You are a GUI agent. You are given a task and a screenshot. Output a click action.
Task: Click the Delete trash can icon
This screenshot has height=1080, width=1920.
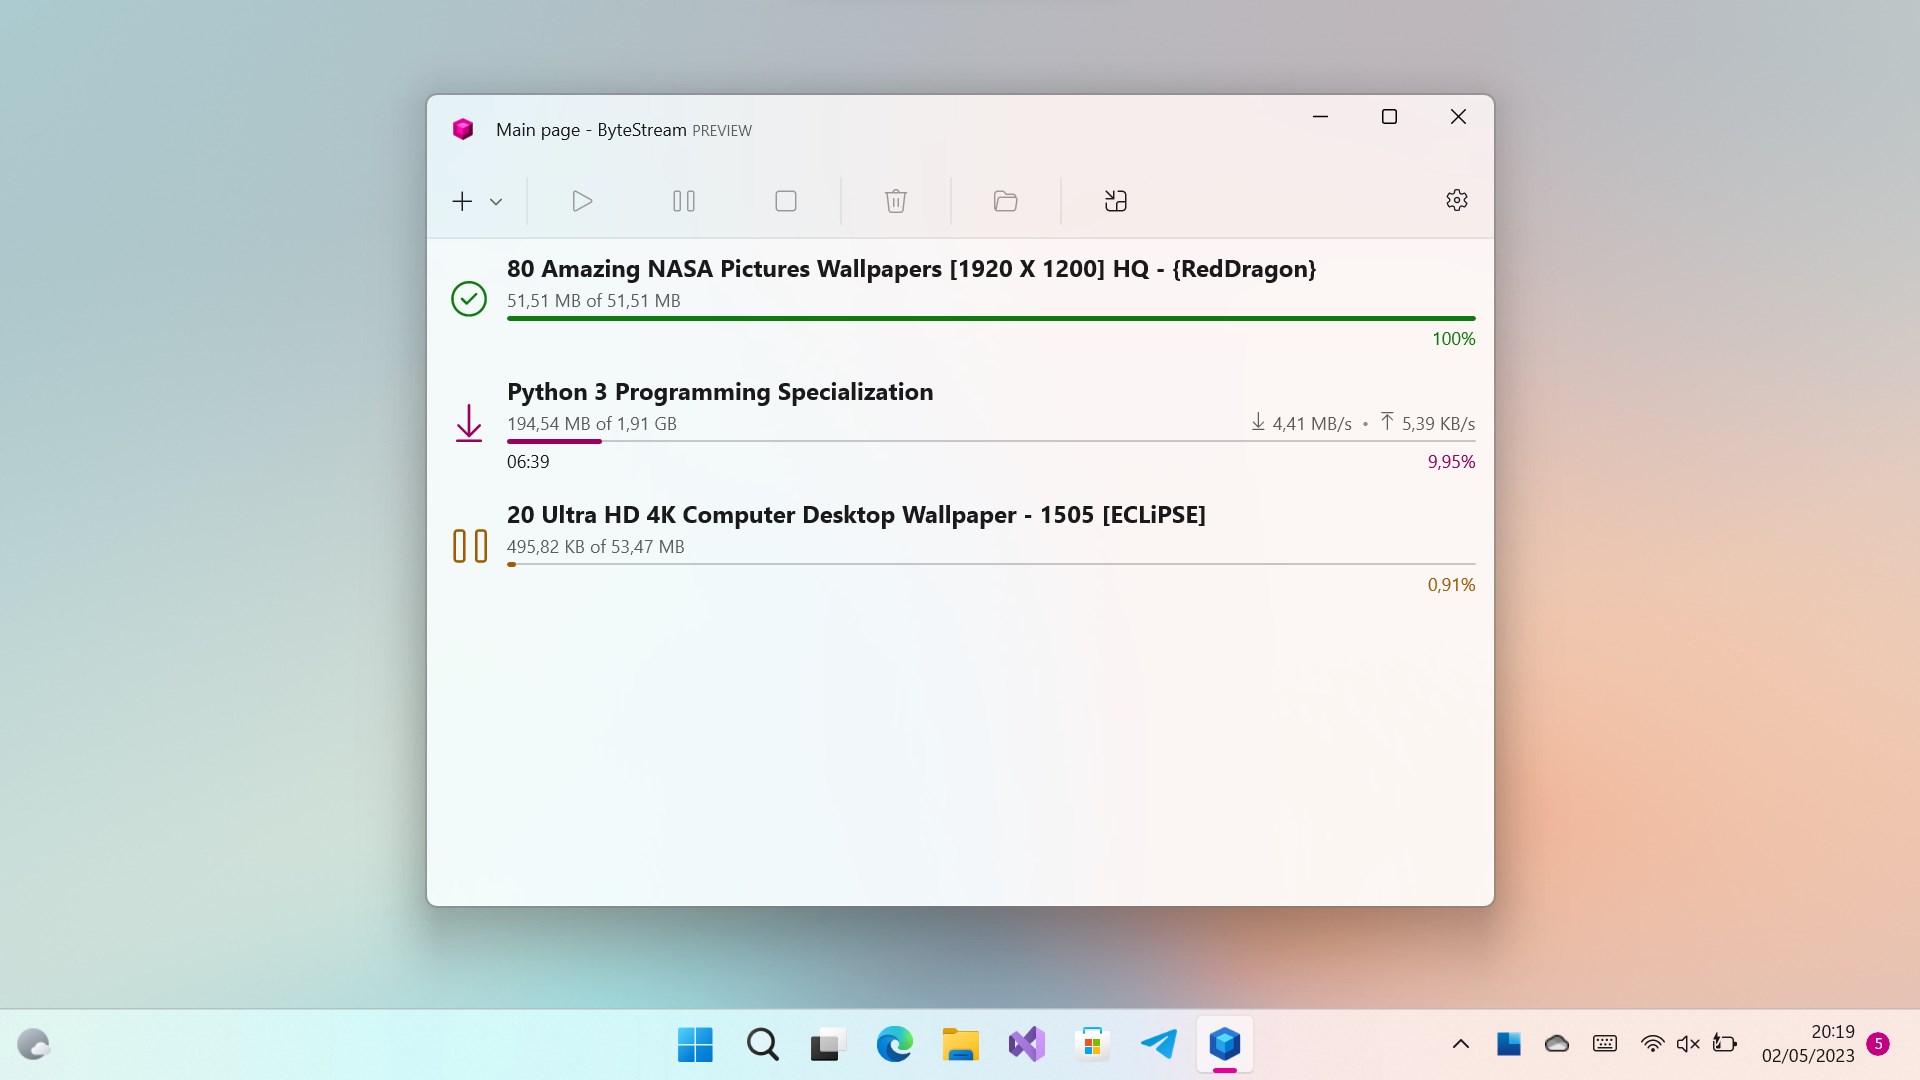click(895, 201)
